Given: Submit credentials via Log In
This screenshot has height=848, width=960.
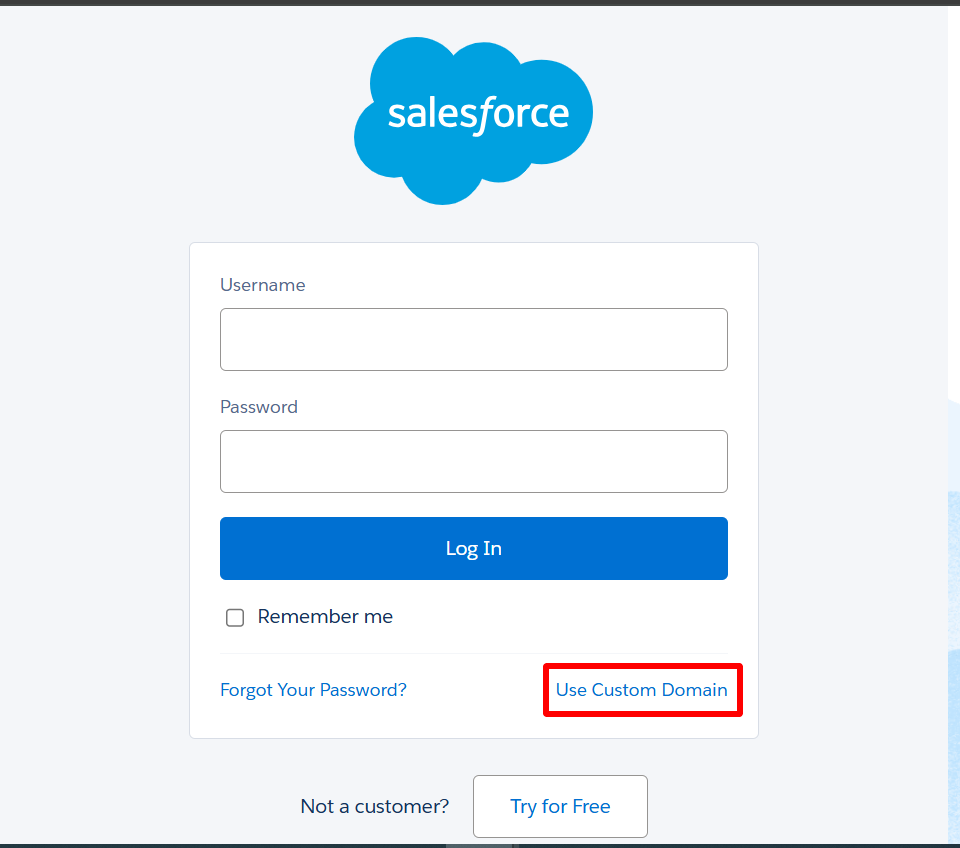Looking at the screenshot, I should 473,548.
